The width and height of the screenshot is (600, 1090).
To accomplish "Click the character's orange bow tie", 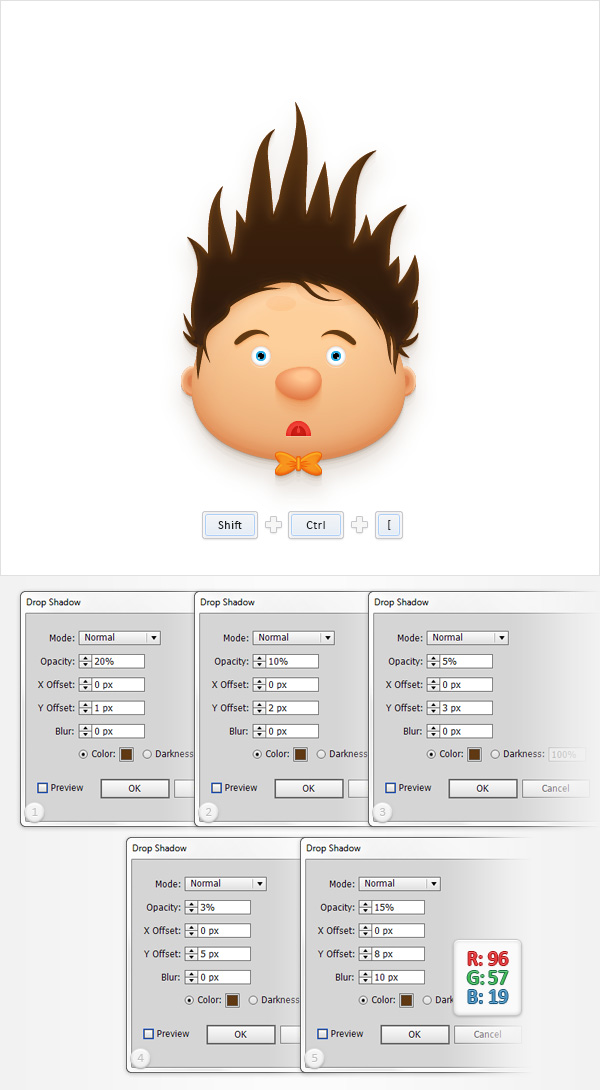I will (298, 462).
